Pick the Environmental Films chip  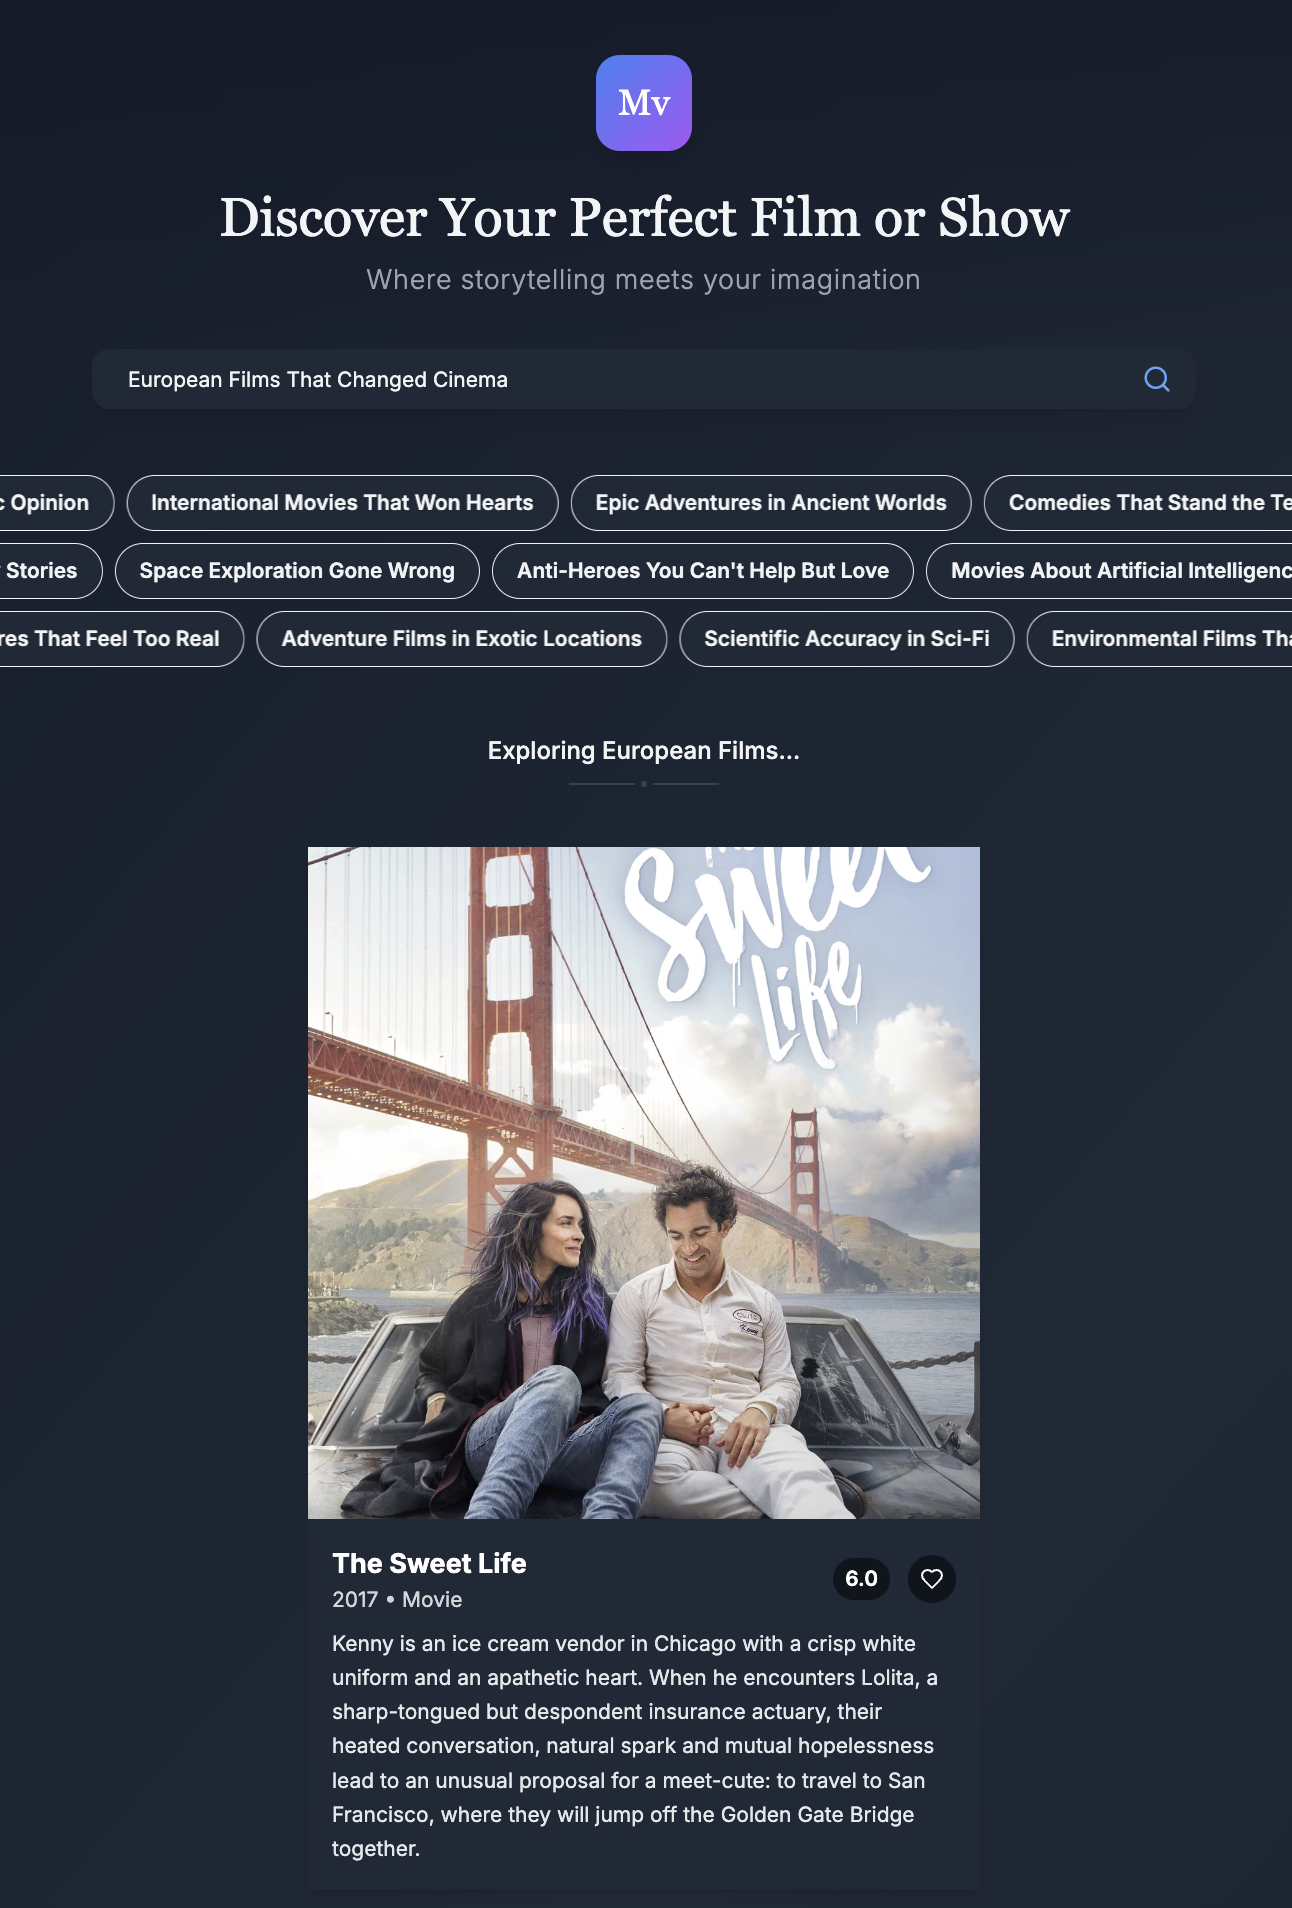pos(1160,639)
